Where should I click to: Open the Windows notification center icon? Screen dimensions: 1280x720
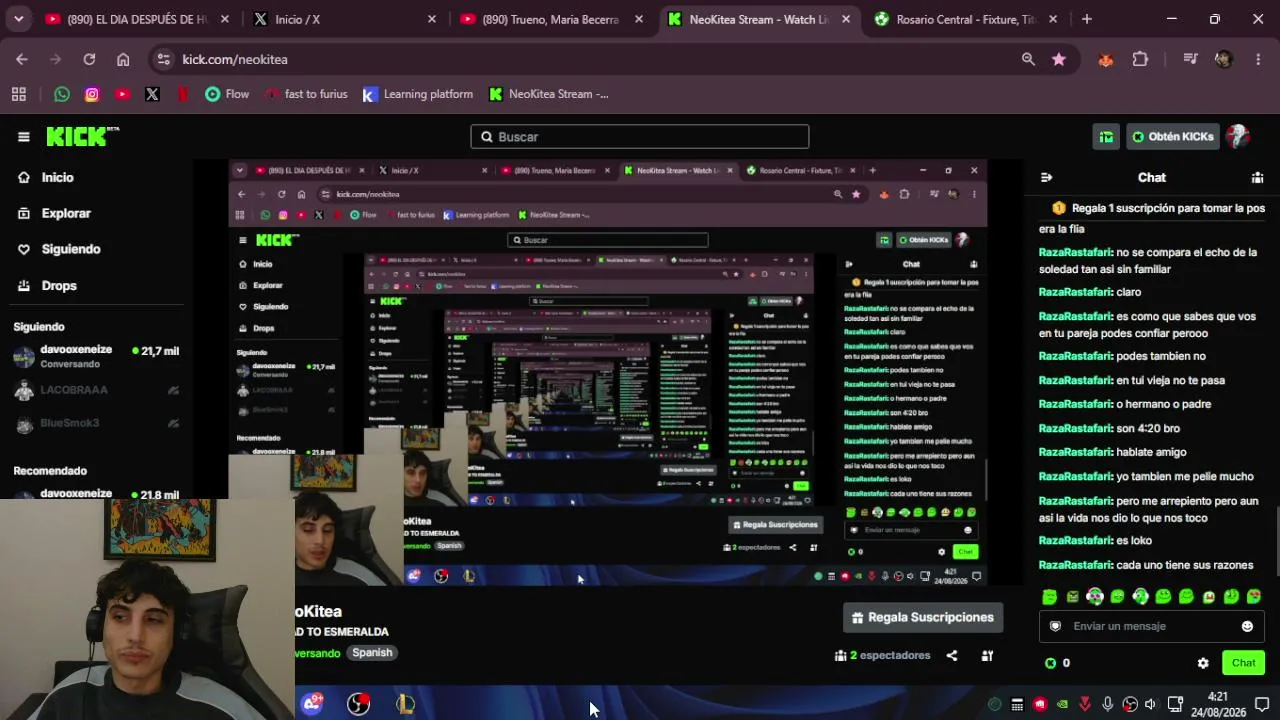(x=1262, y=704)
